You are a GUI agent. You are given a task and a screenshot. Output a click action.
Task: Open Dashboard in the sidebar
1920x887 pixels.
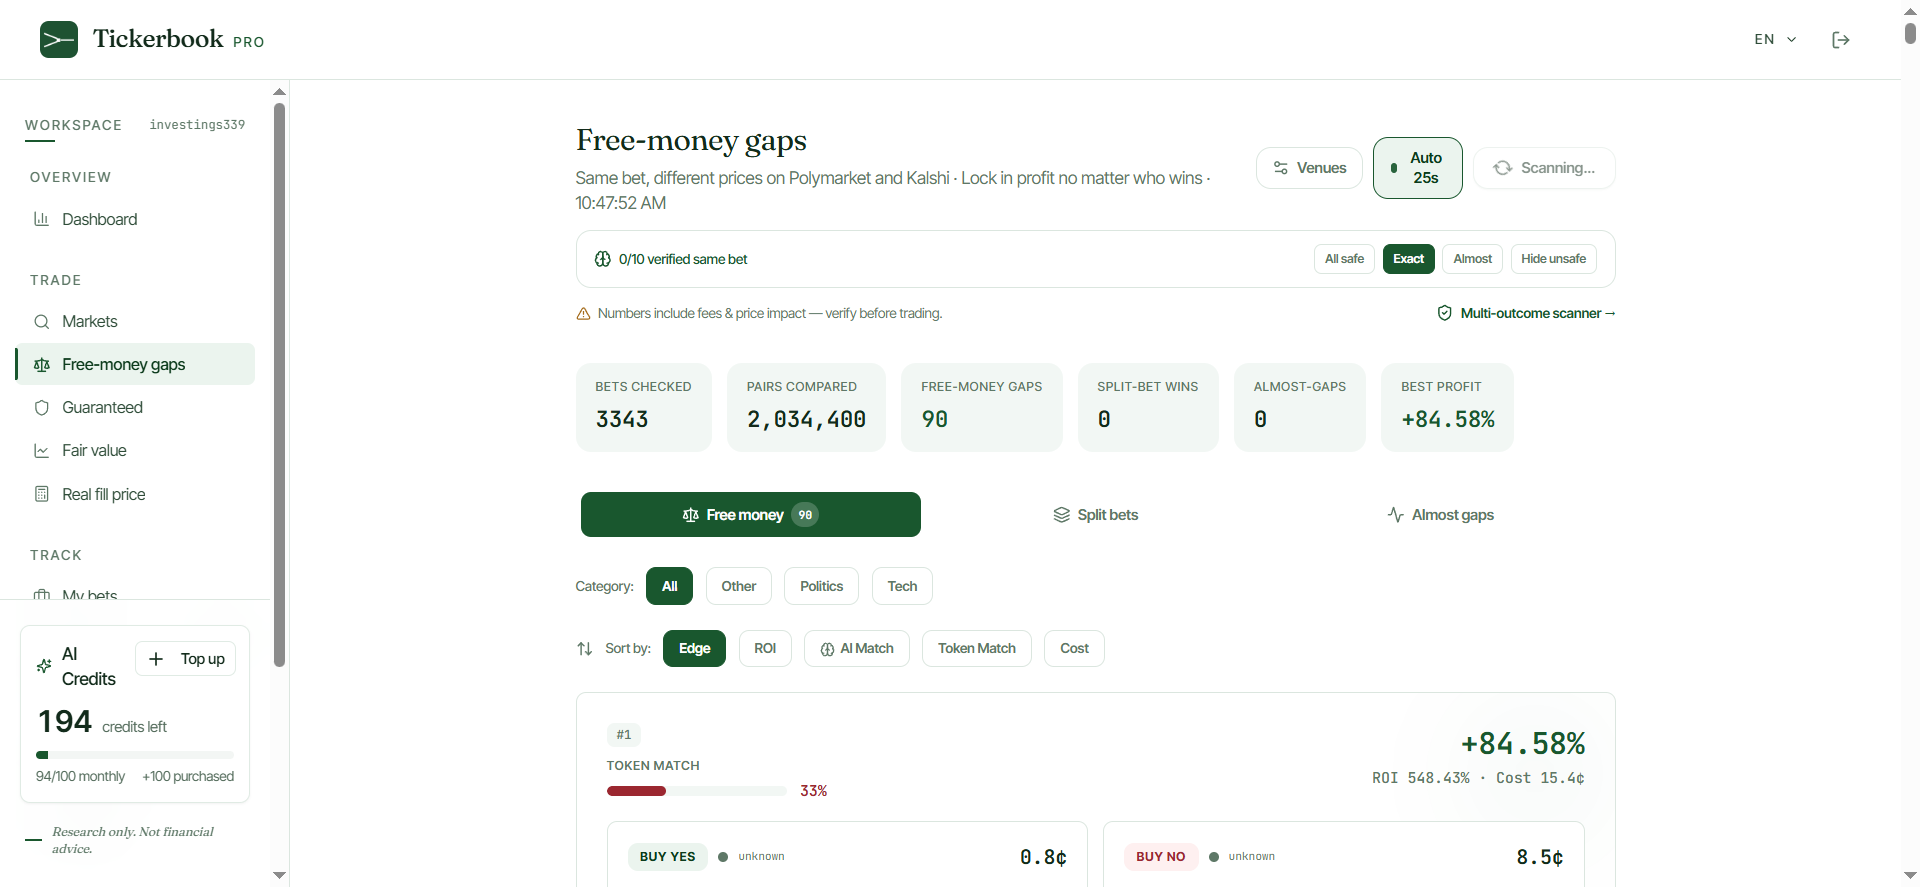click(x=135, y=219)
